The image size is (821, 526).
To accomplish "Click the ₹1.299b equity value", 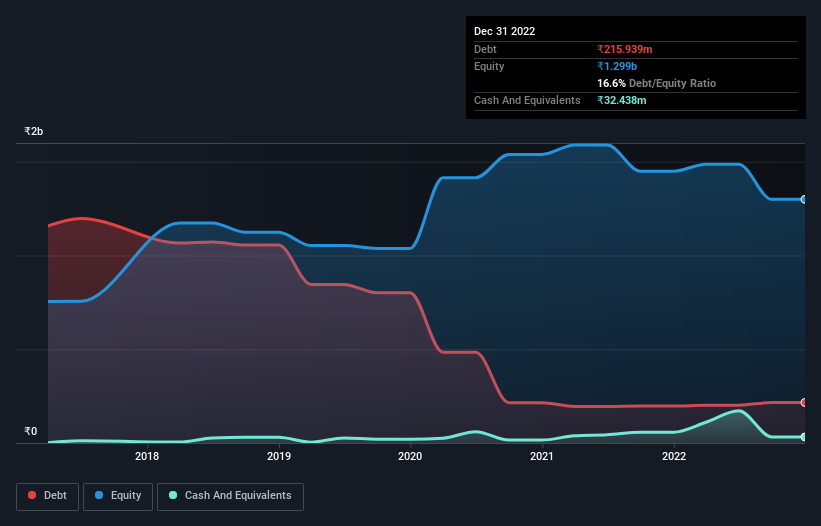I will [617, 66].
